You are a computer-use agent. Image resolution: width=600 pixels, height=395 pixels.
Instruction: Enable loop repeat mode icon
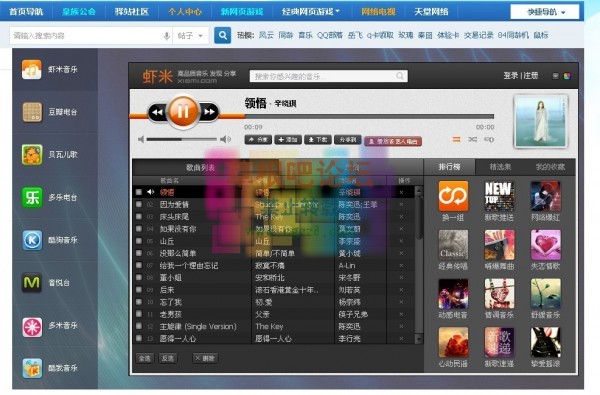coord(489,139)
